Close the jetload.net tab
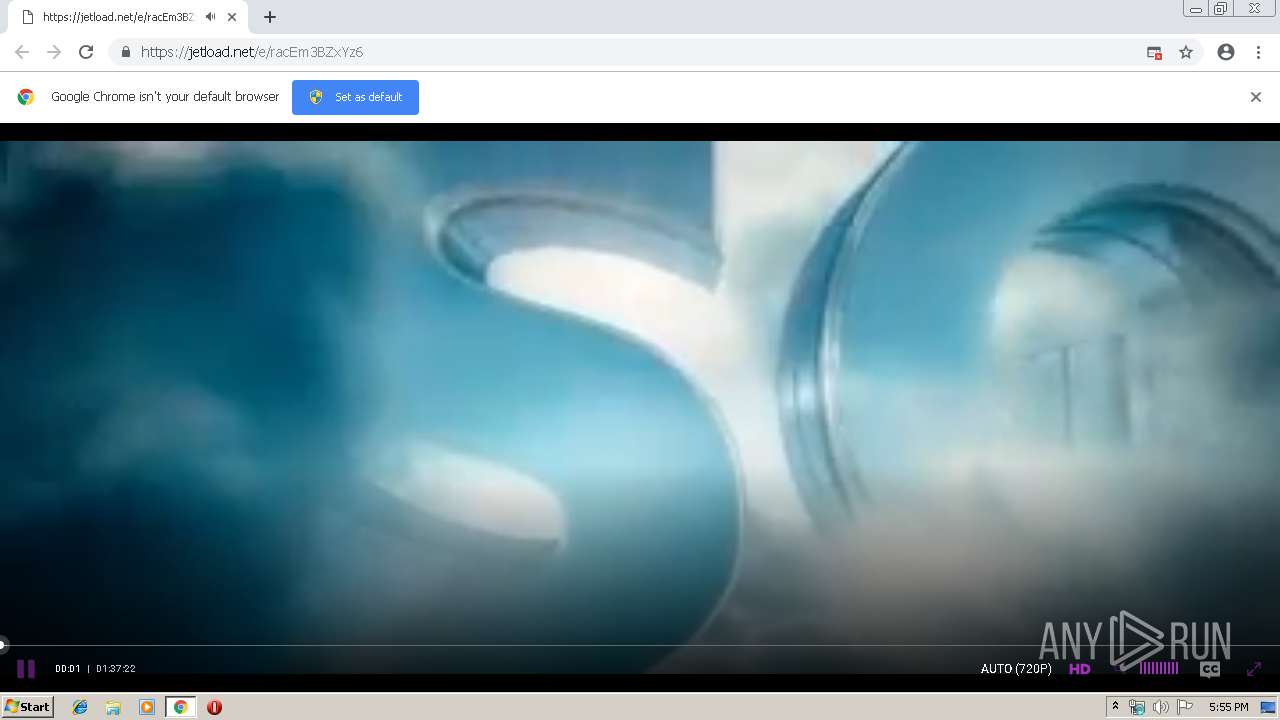1280x720 pixels. 232,17
